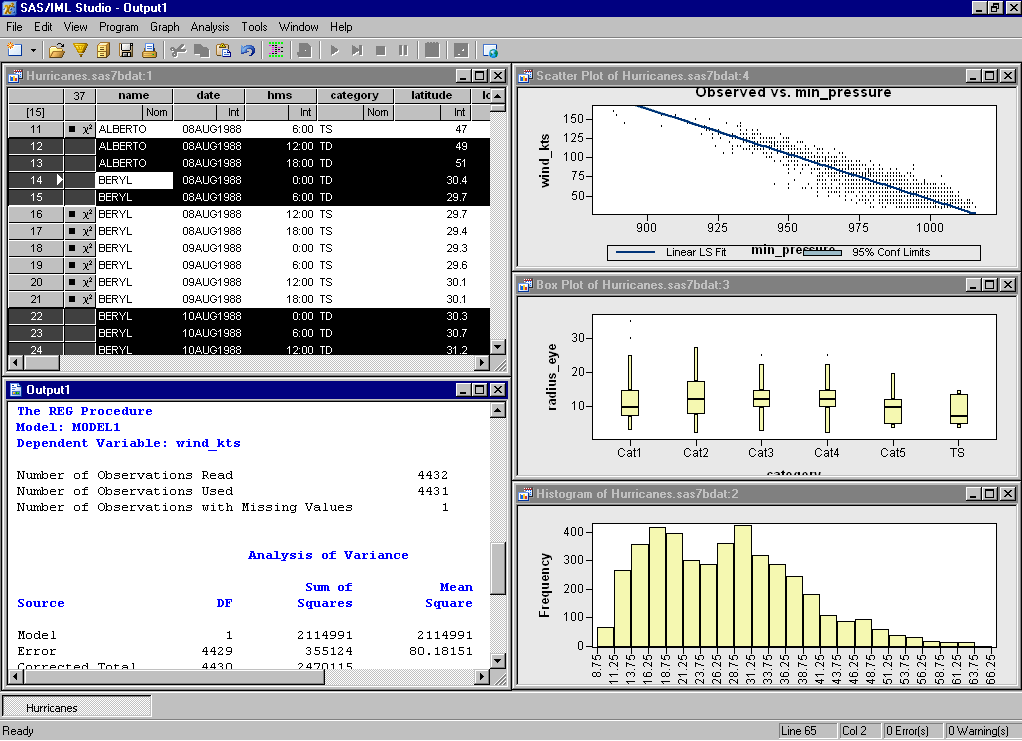Click data table horizontal scrollbar left arrow
The height and width of the screenshot is (741, 1022).
(14, 362)
